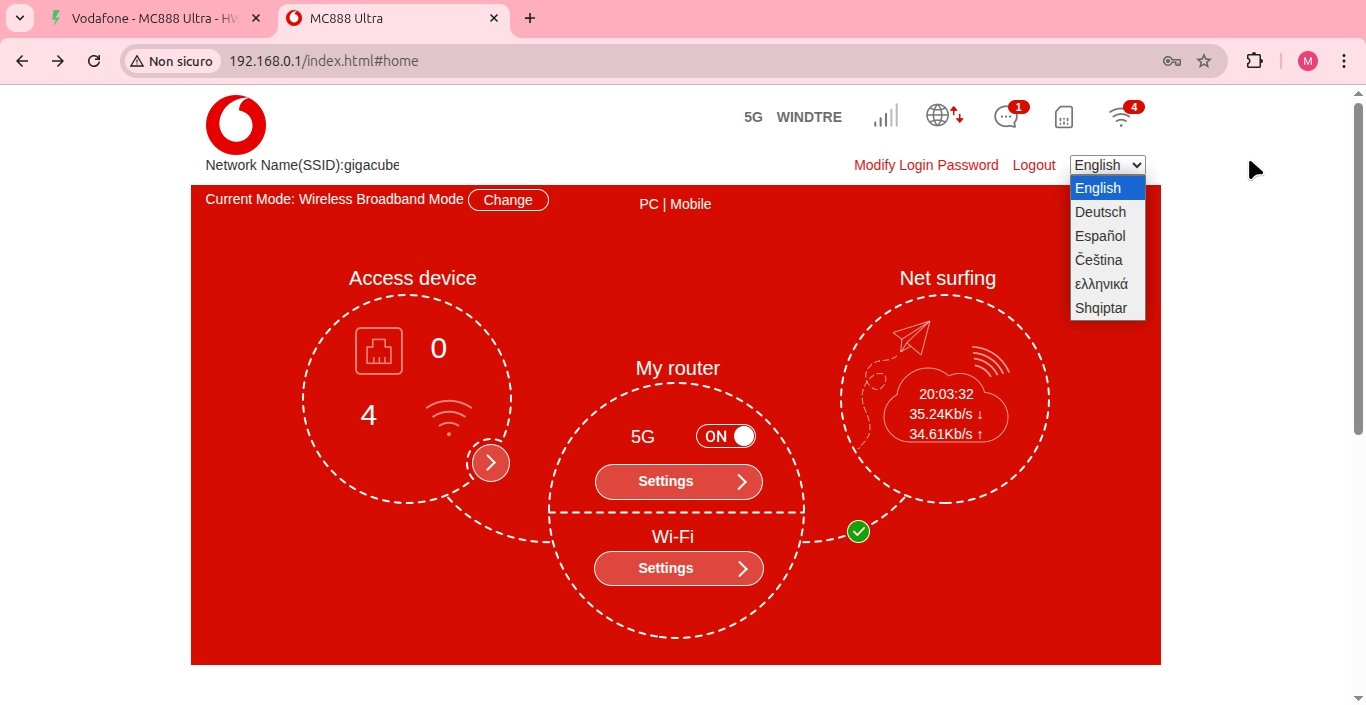Click the Wi-Fi icon in Access device
The width and height of the screenshot is (1366, 705).
tap(448, 417)
